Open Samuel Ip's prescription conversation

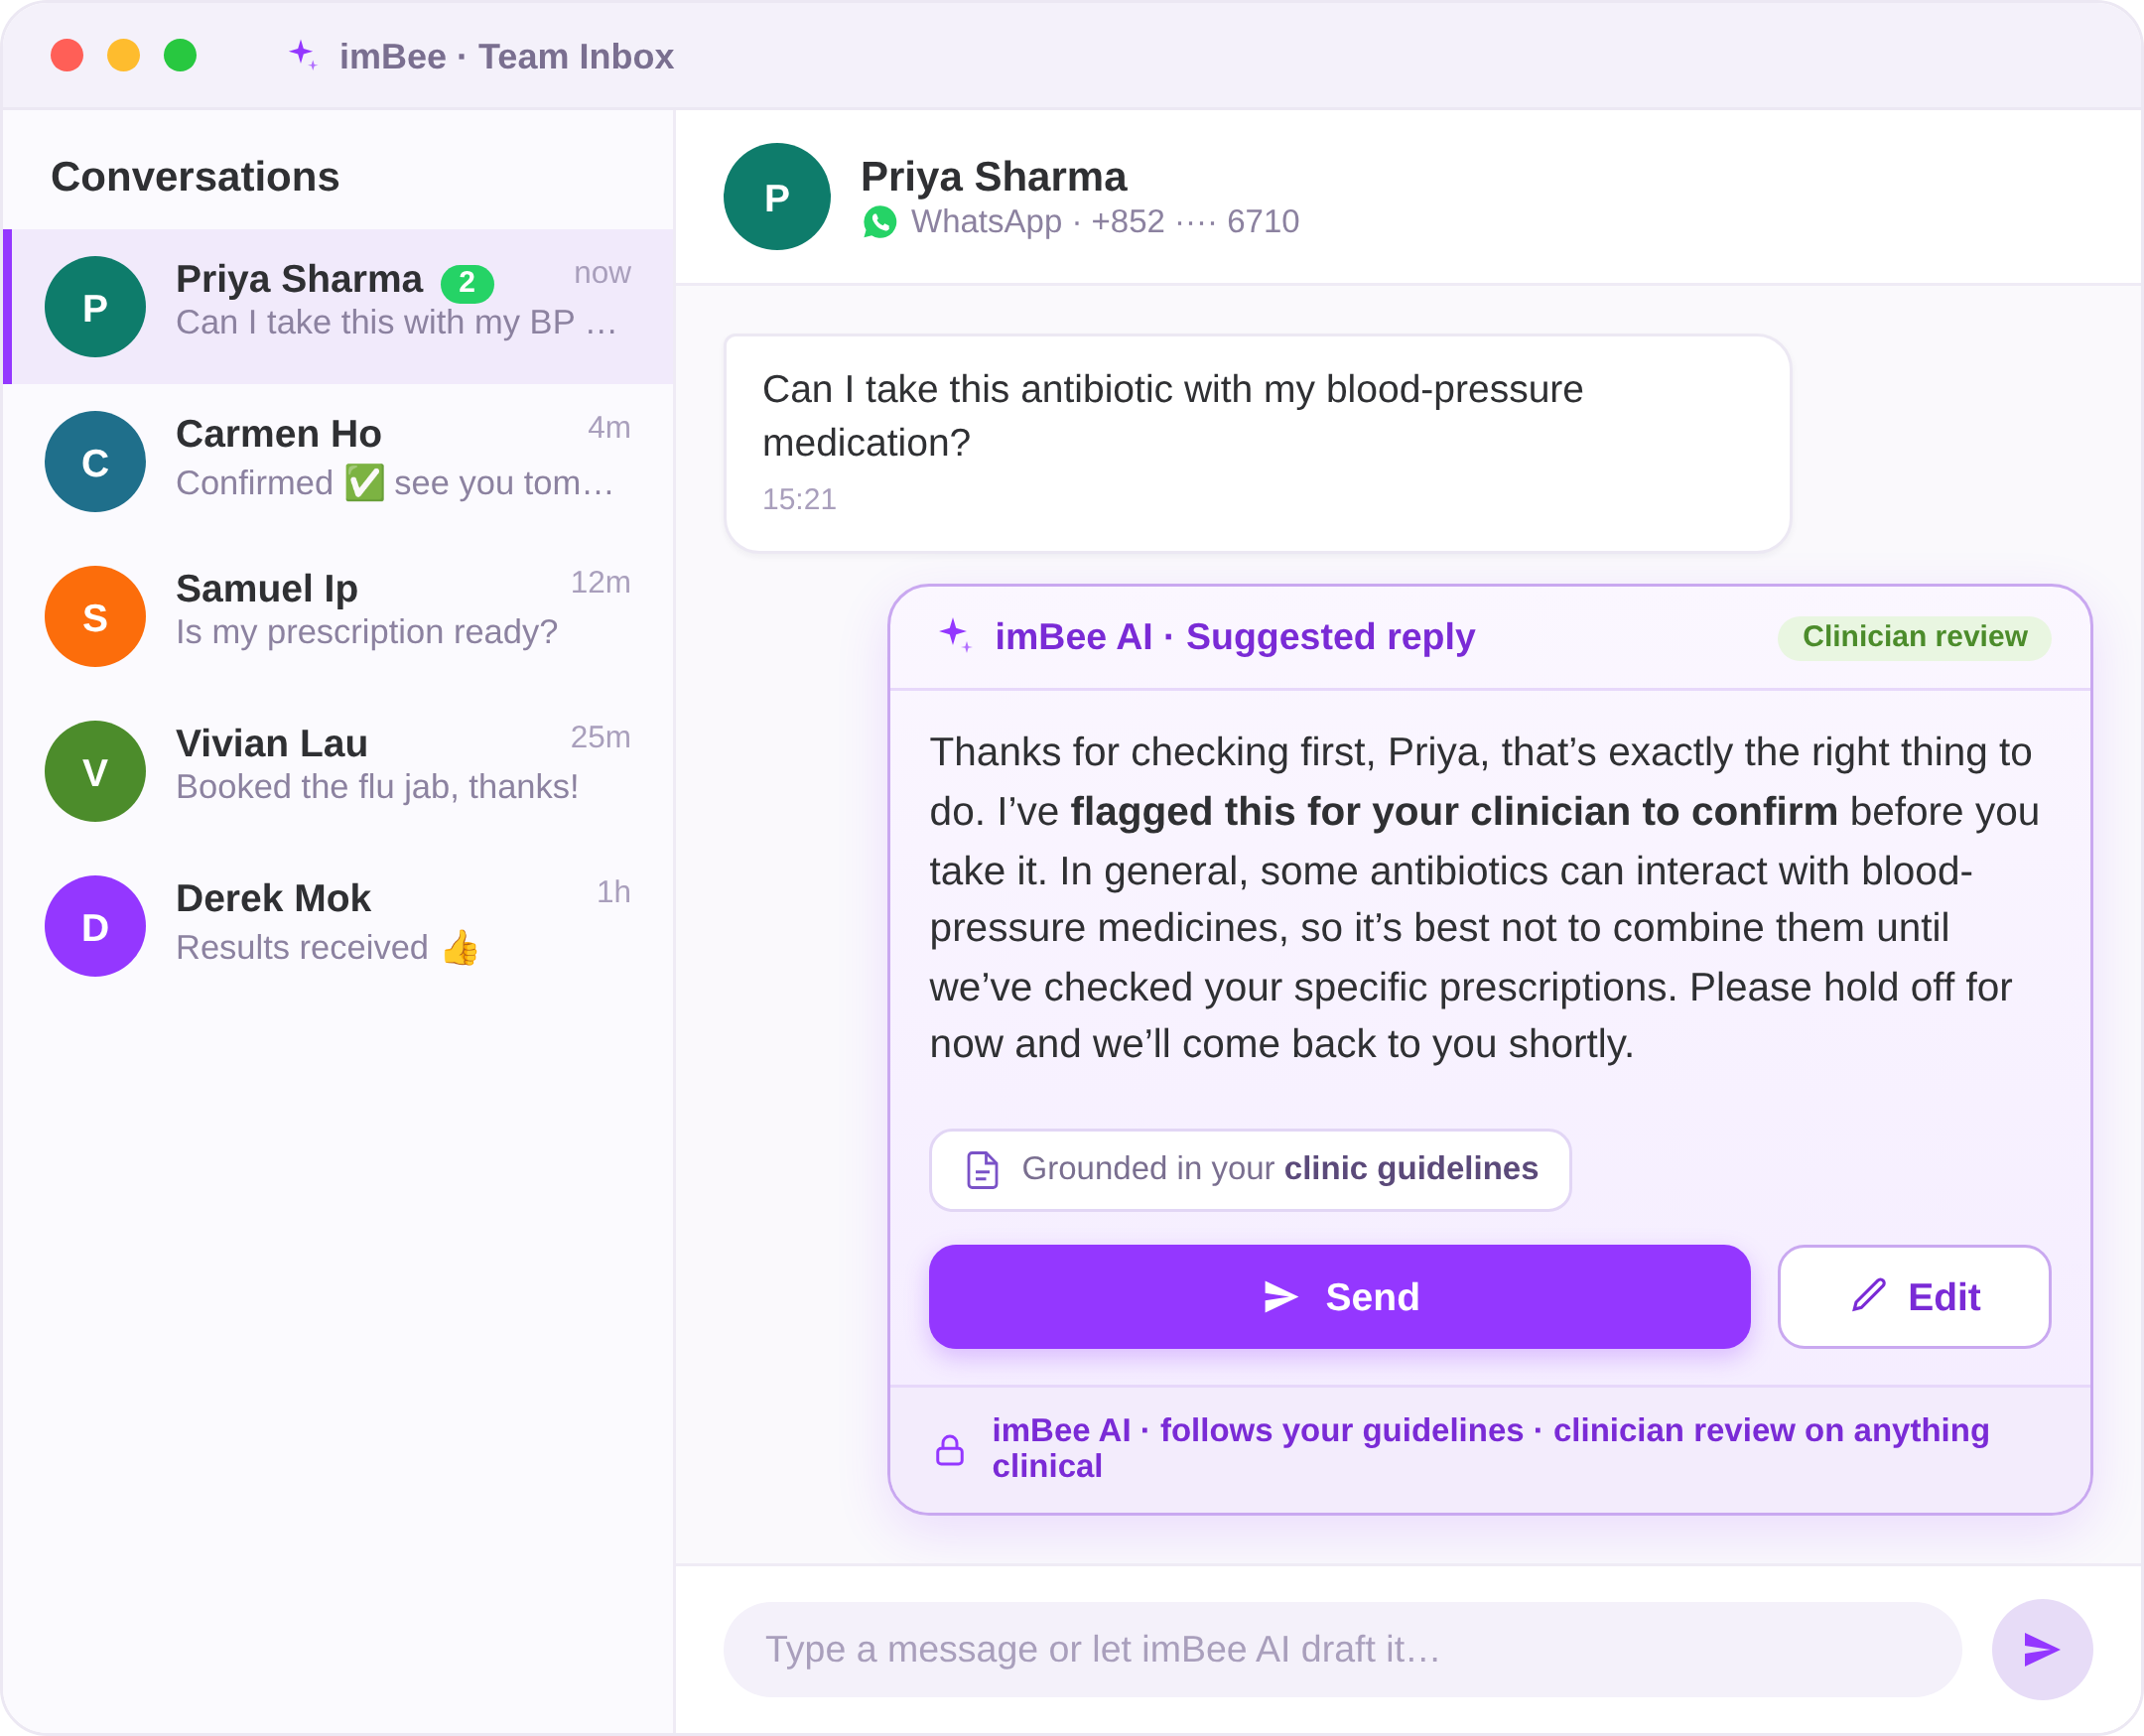[339, 617]
